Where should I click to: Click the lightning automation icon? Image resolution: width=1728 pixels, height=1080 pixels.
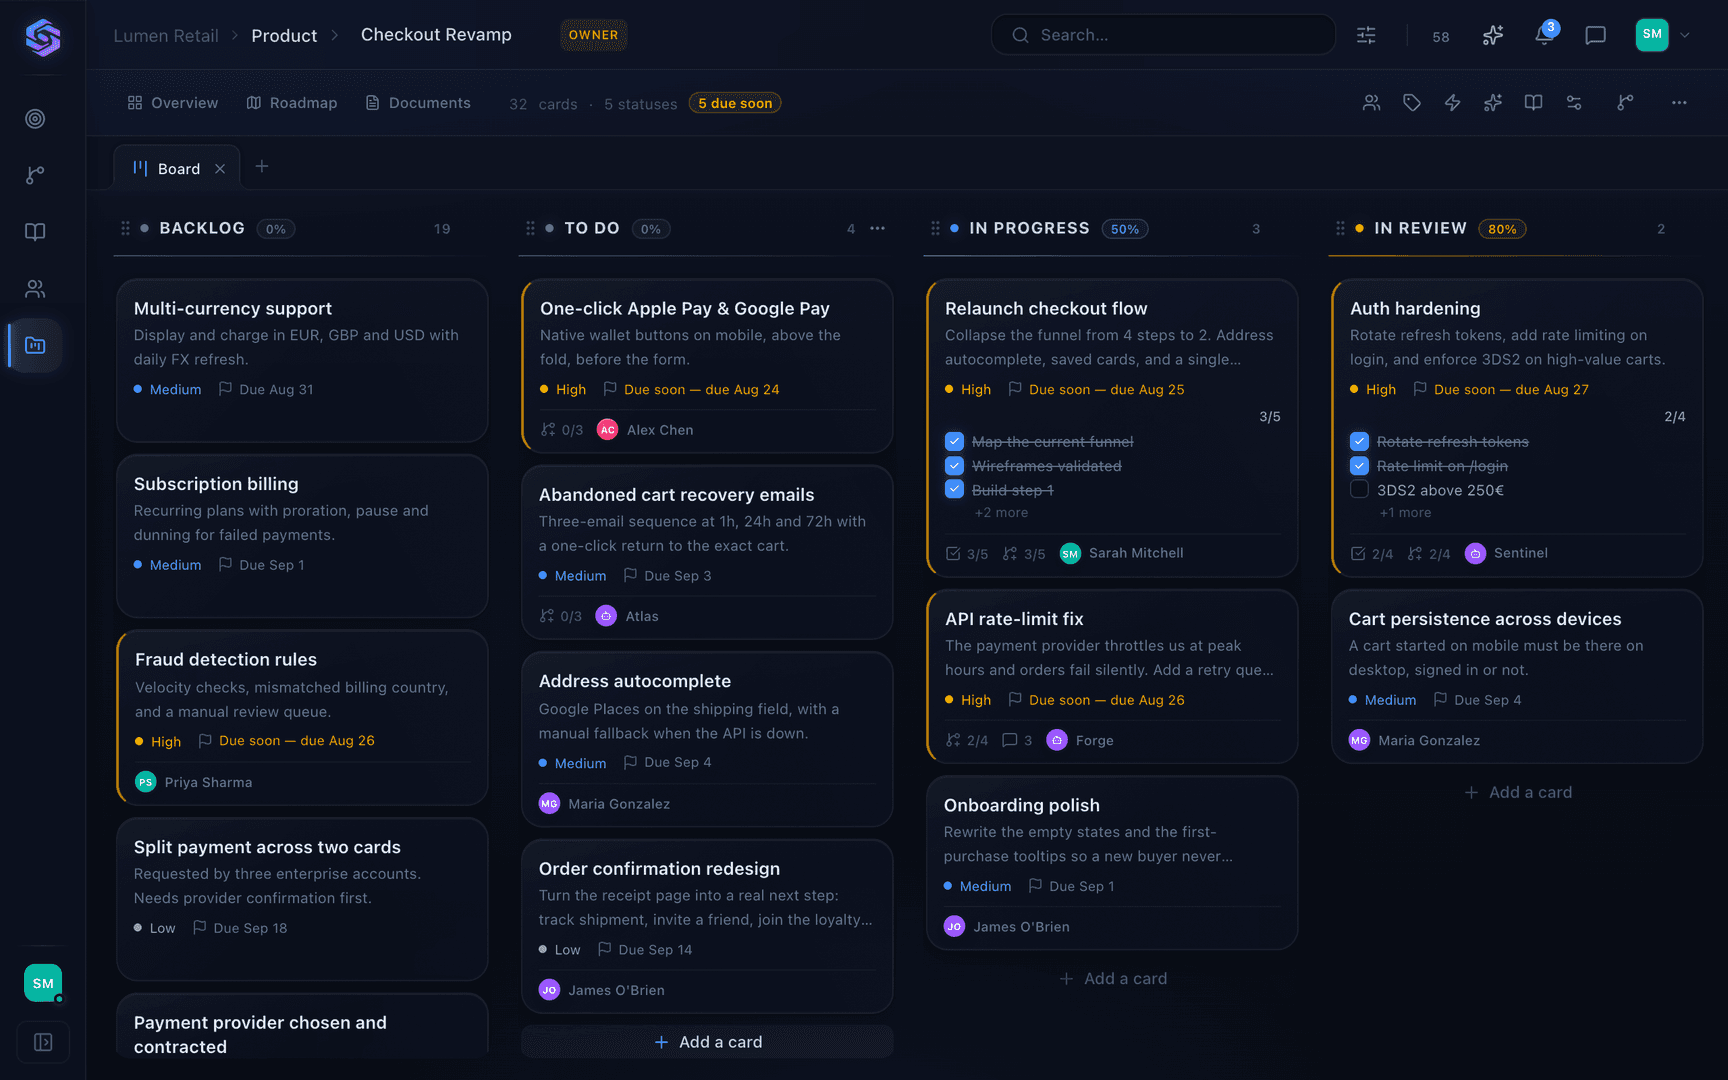[1453, 103]
